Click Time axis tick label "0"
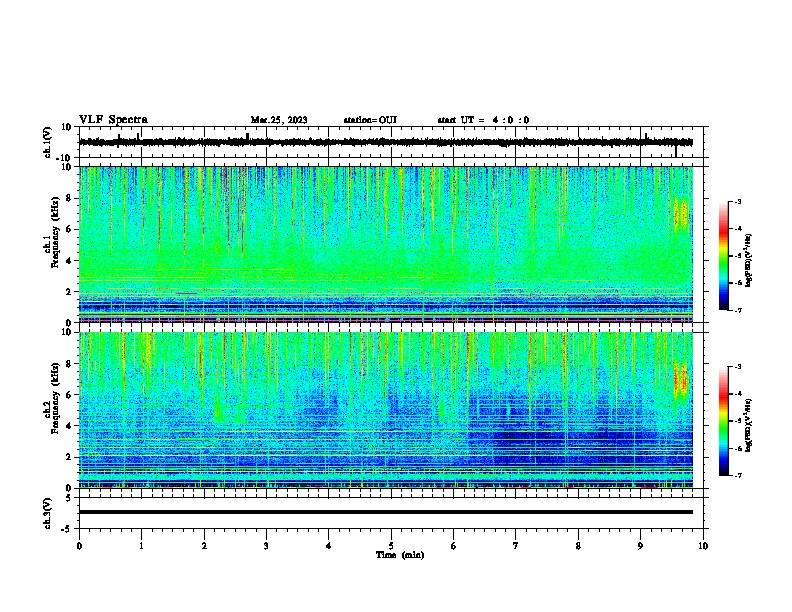 (79, 546)
